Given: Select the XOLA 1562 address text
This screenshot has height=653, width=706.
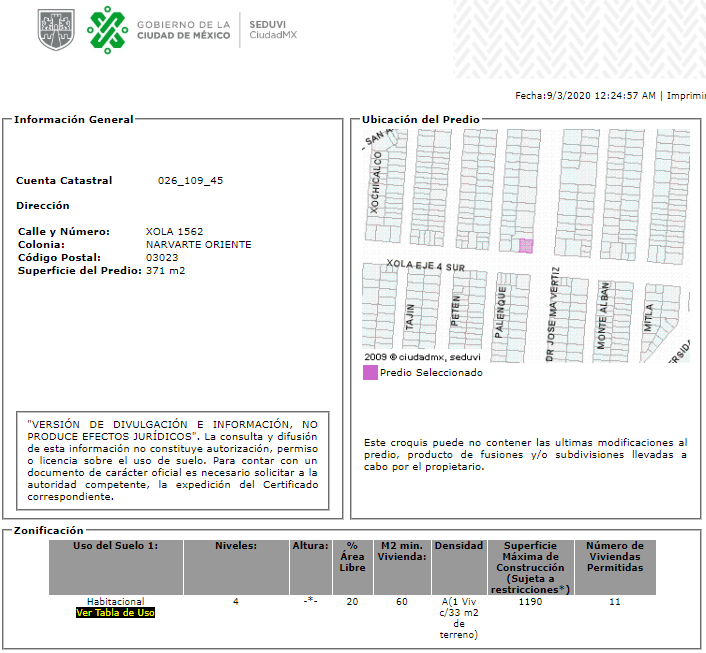Looking at the screenshot, I should click(174, 231).
